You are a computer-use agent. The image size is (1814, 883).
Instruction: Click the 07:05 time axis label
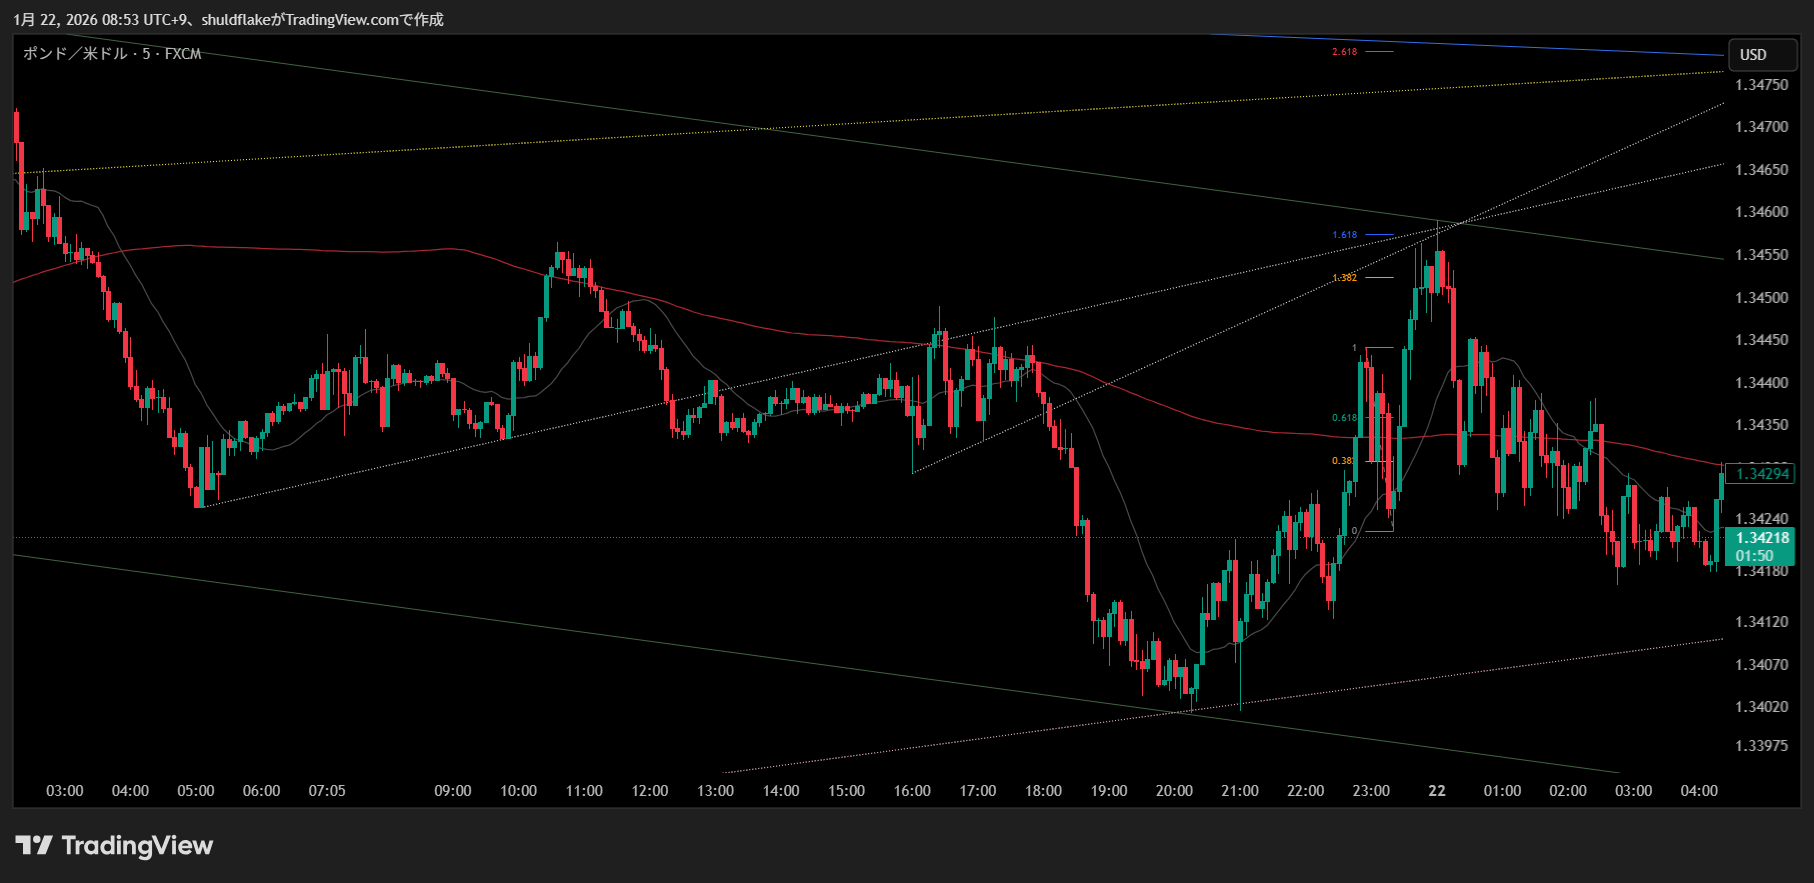[327, 791]
